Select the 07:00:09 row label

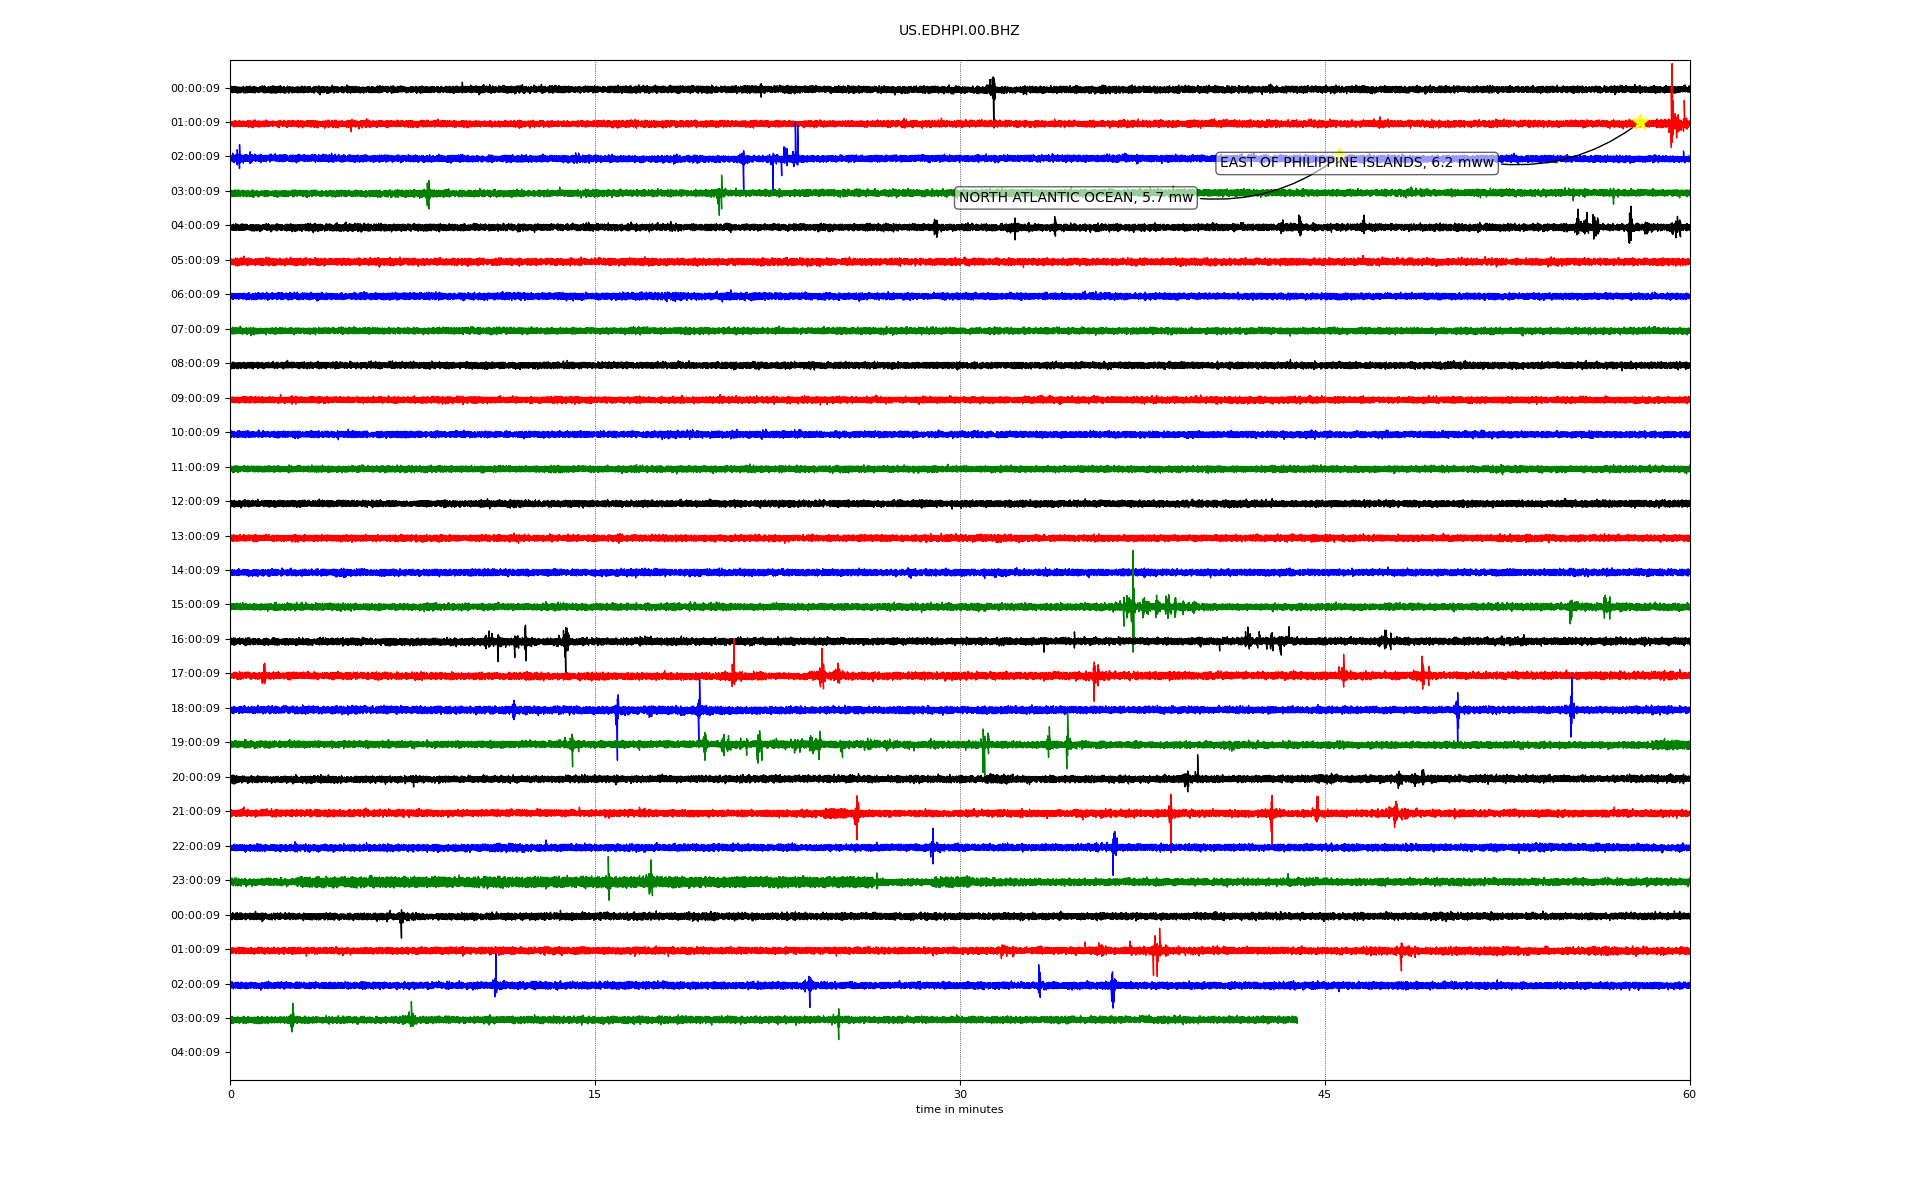point(195,330)
